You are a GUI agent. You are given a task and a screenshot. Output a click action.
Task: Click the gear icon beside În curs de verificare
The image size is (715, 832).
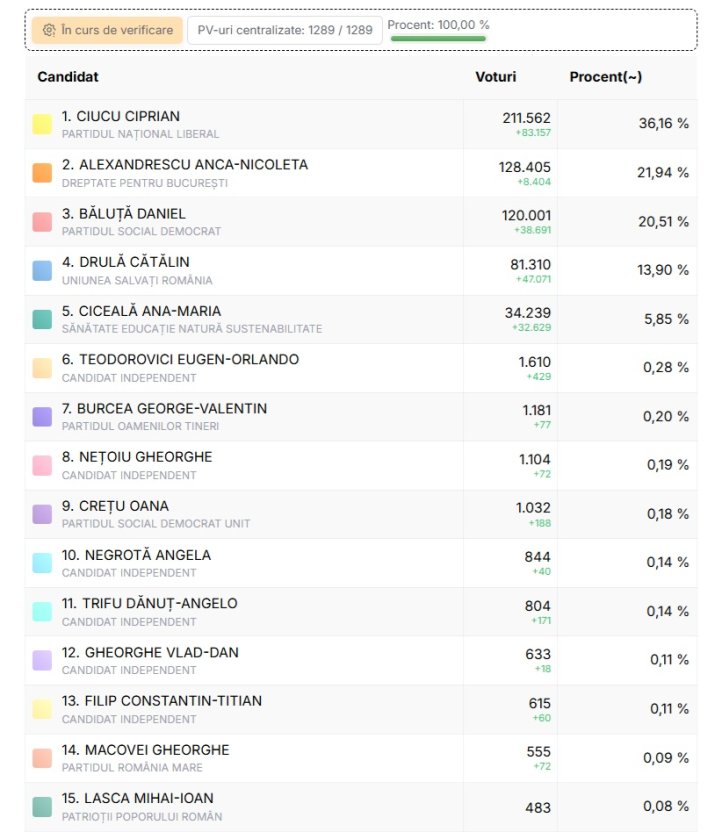[x=49, y=30]
